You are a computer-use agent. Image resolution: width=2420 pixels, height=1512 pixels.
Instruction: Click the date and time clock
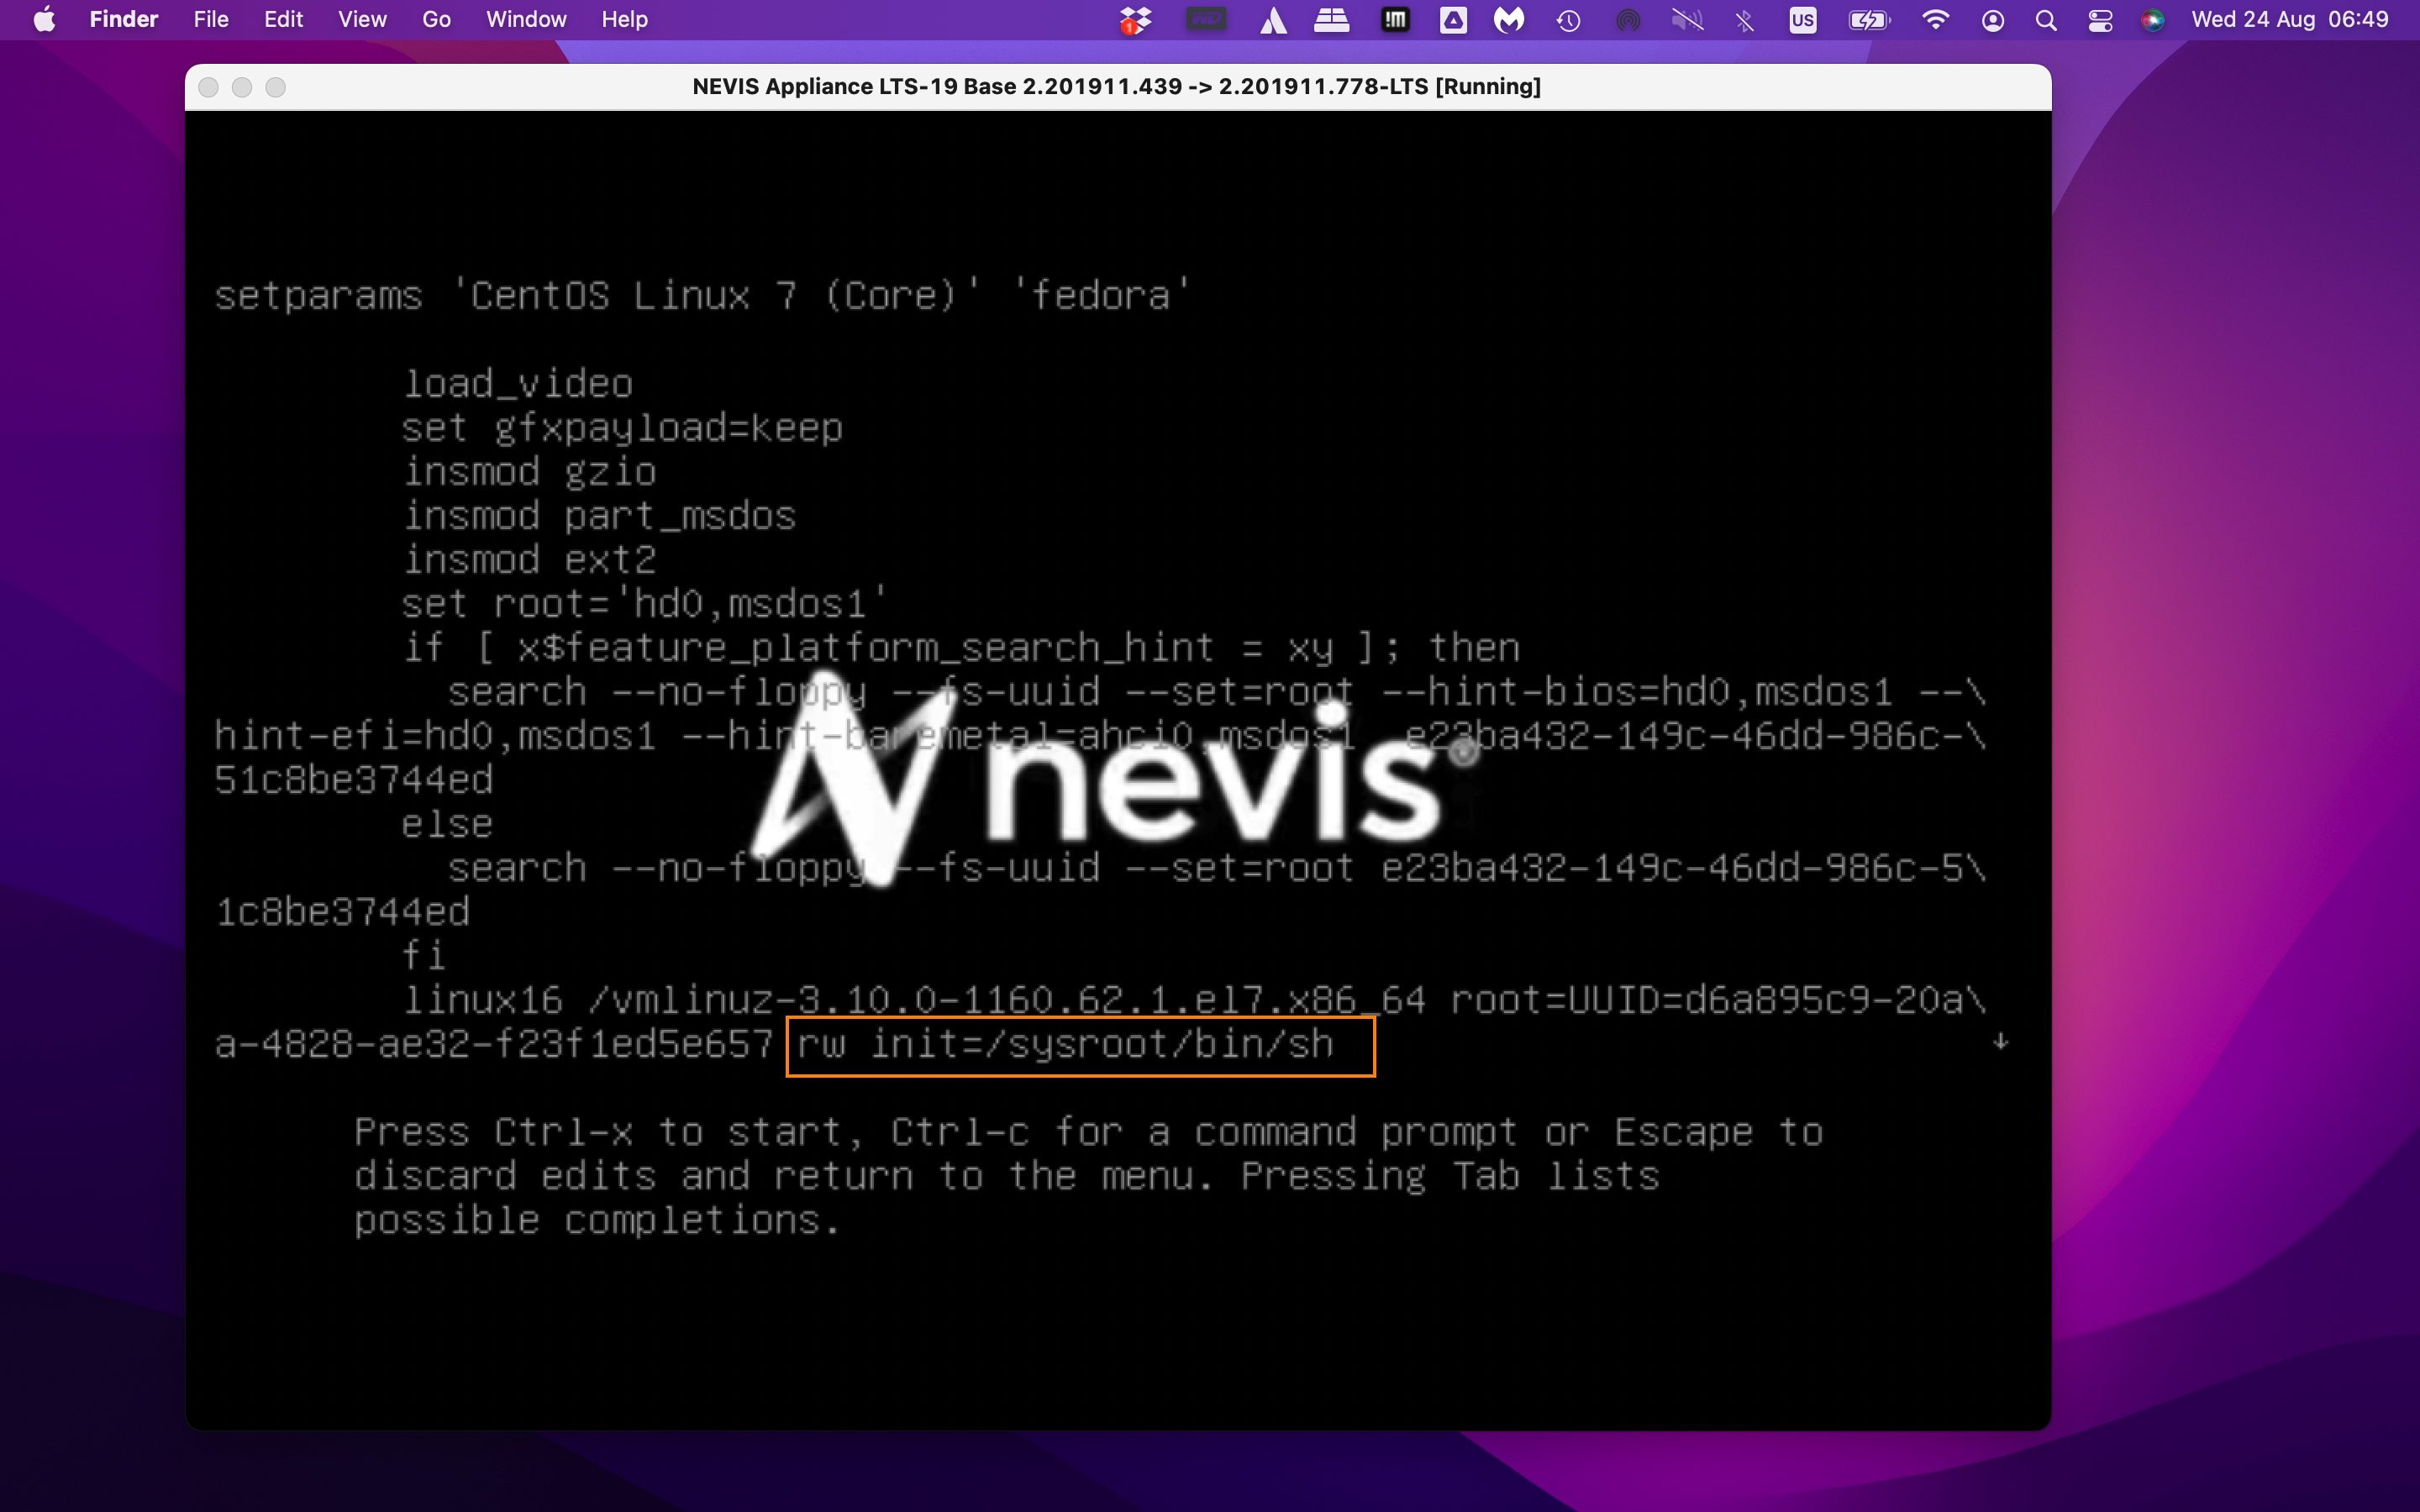coord(2289,20)
